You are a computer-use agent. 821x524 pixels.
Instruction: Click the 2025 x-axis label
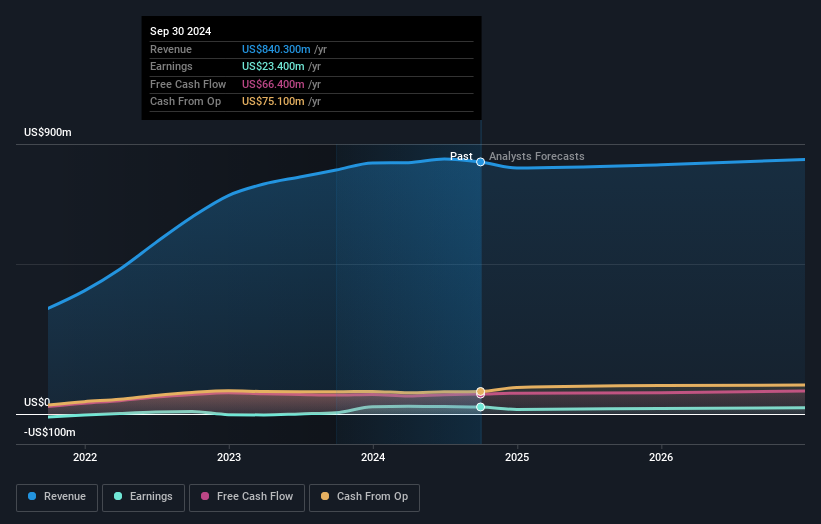tap(517, 457)
